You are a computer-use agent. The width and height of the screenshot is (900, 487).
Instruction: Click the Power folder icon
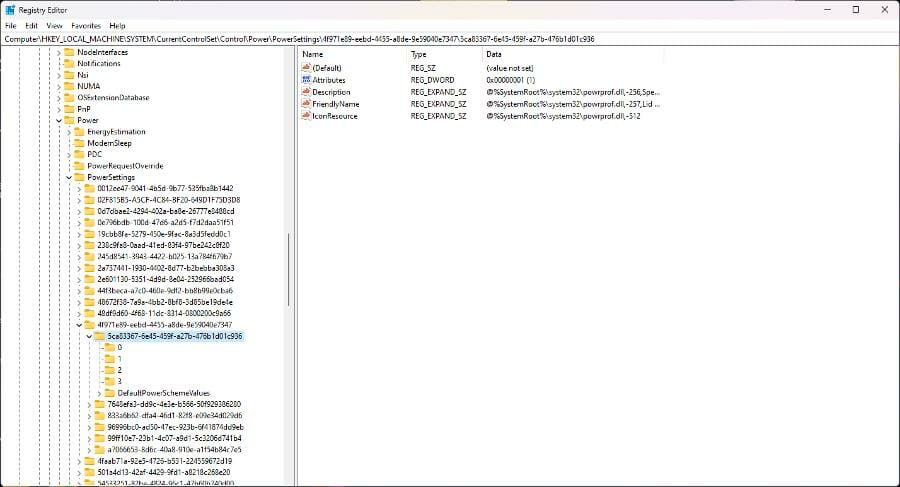point(69,121)
